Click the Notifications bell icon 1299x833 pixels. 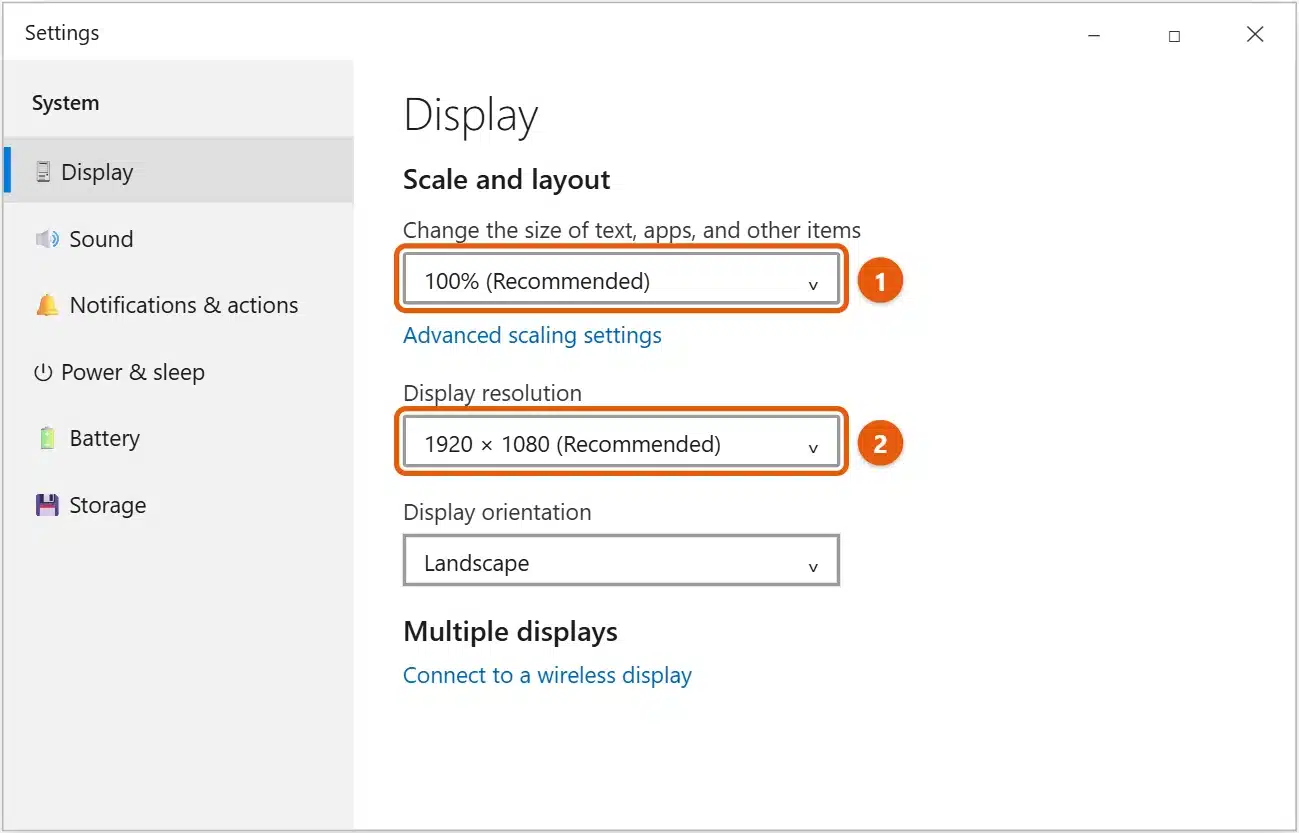coord(47,305)
